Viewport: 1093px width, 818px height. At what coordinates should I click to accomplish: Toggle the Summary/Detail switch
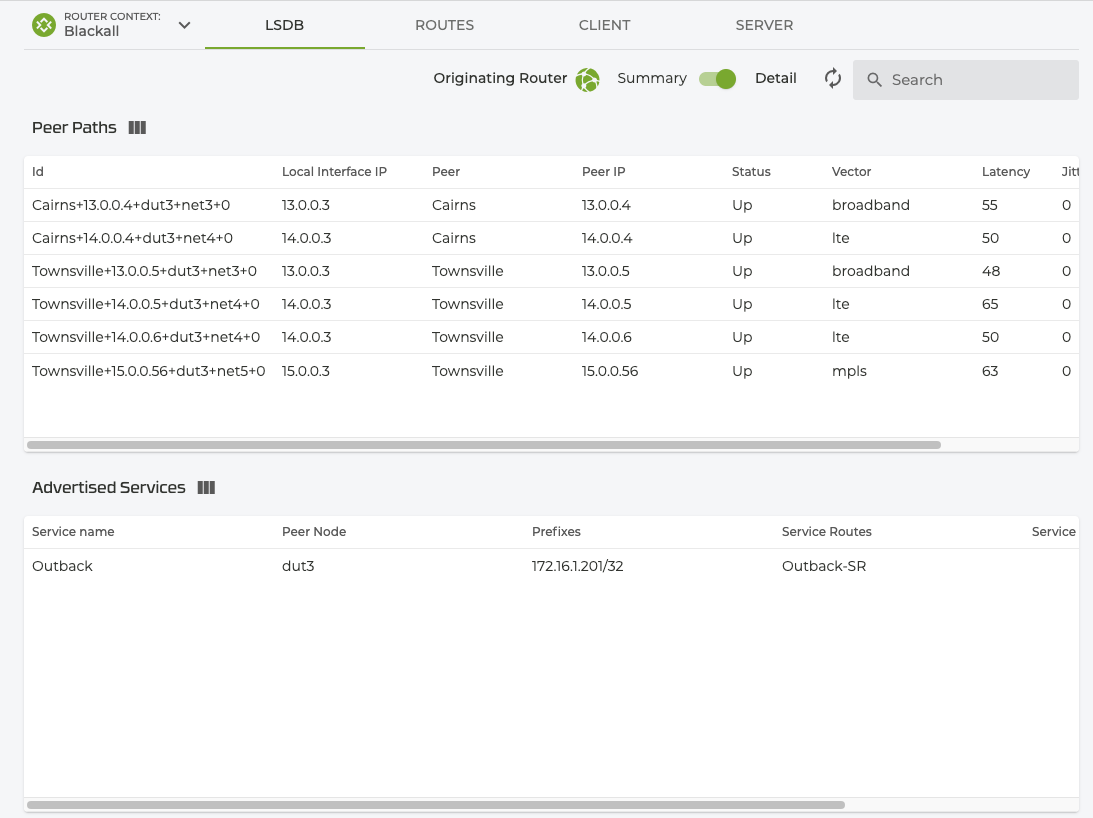(x=717, y=79)
